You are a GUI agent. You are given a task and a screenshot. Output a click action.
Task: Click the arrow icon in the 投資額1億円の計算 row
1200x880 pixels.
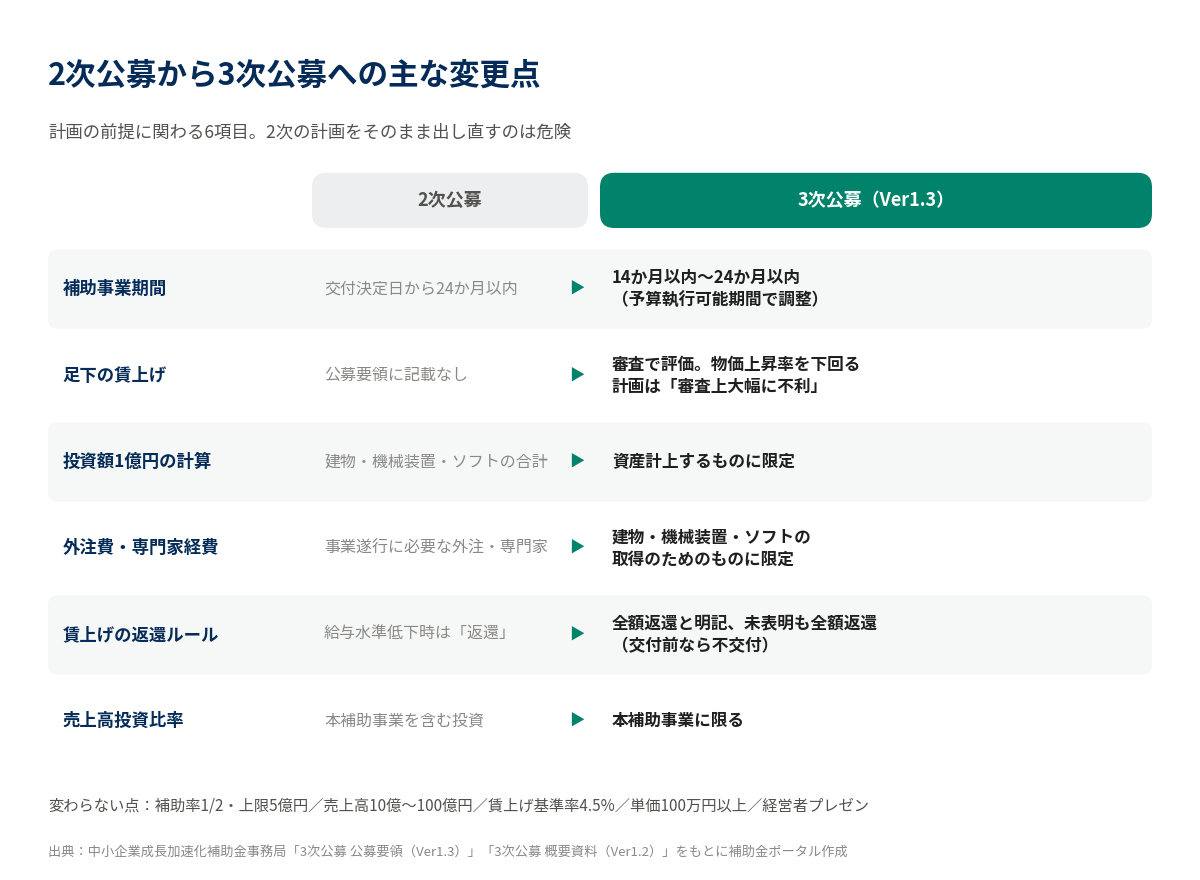click(577, 460)
